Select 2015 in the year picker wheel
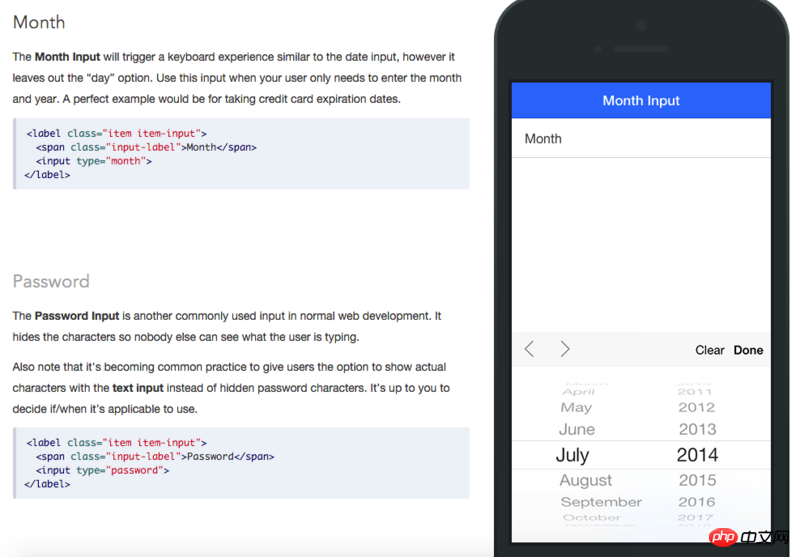 point(697,480)
